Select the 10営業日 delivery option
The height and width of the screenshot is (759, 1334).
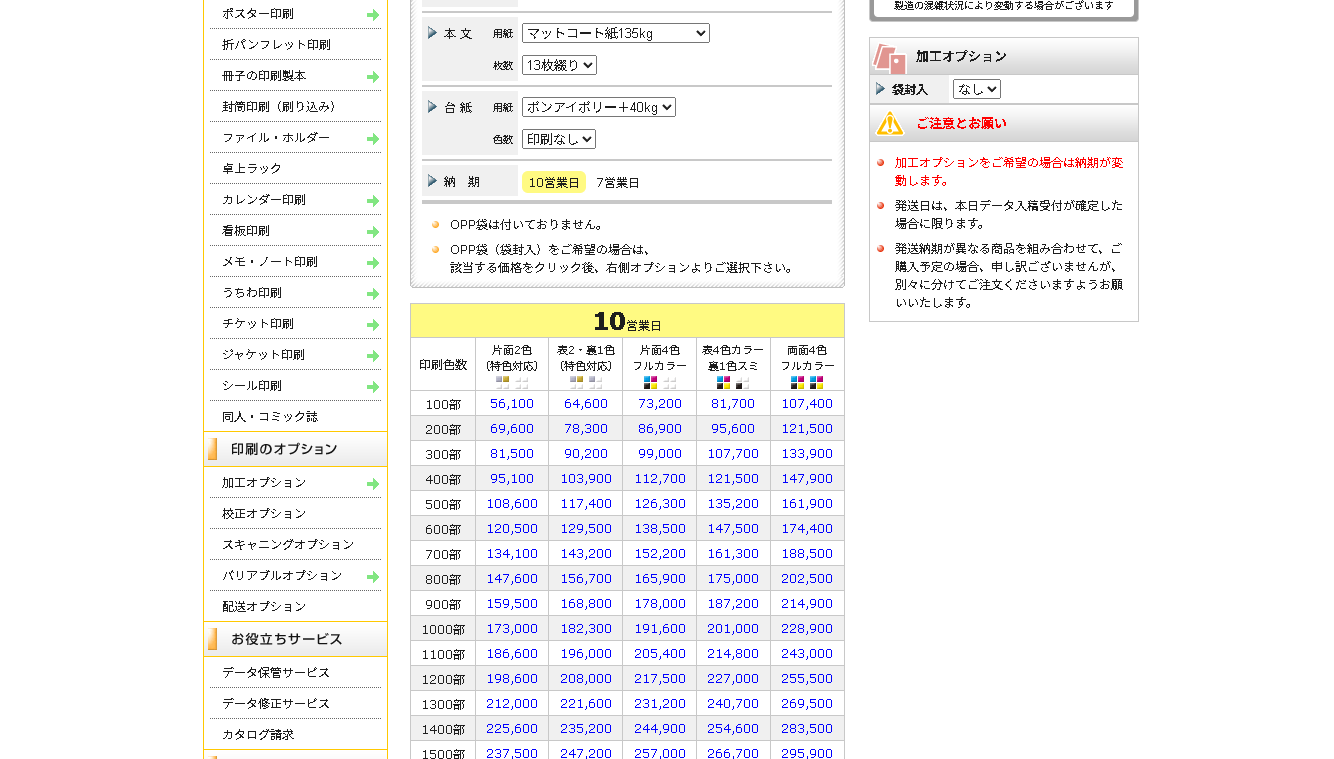coord(553,182)
